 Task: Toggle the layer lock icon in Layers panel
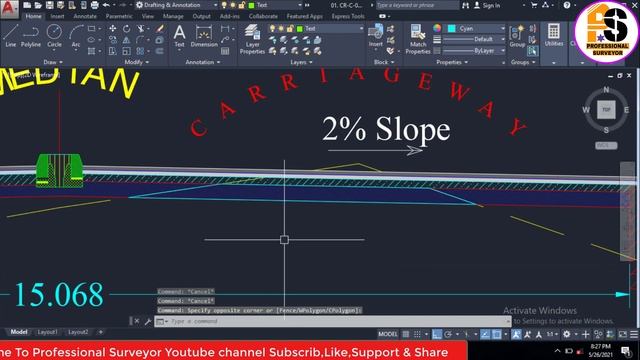point(289,29)
